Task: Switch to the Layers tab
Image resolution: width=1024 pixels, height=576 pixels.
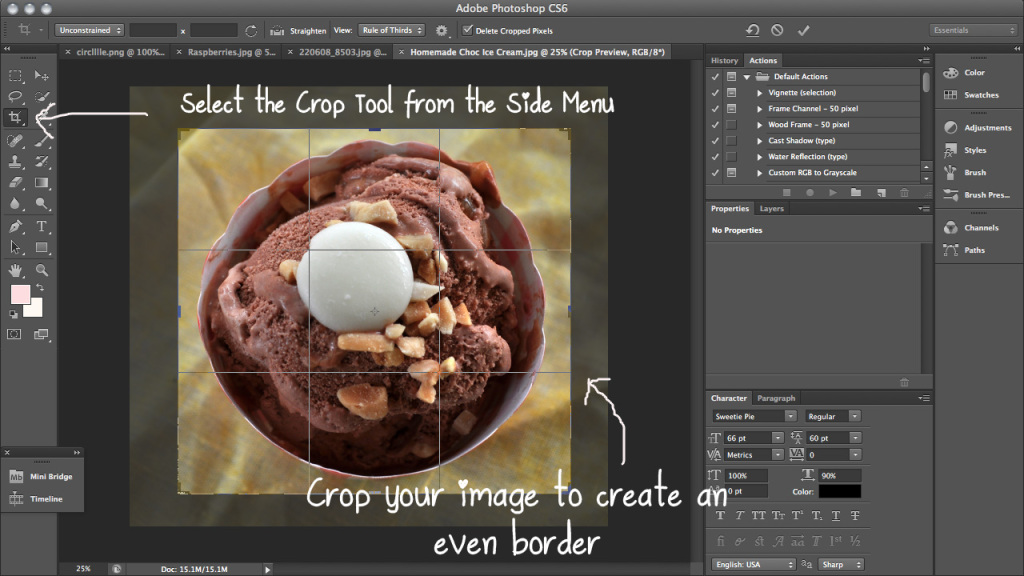Action: (x=771, y=209)
